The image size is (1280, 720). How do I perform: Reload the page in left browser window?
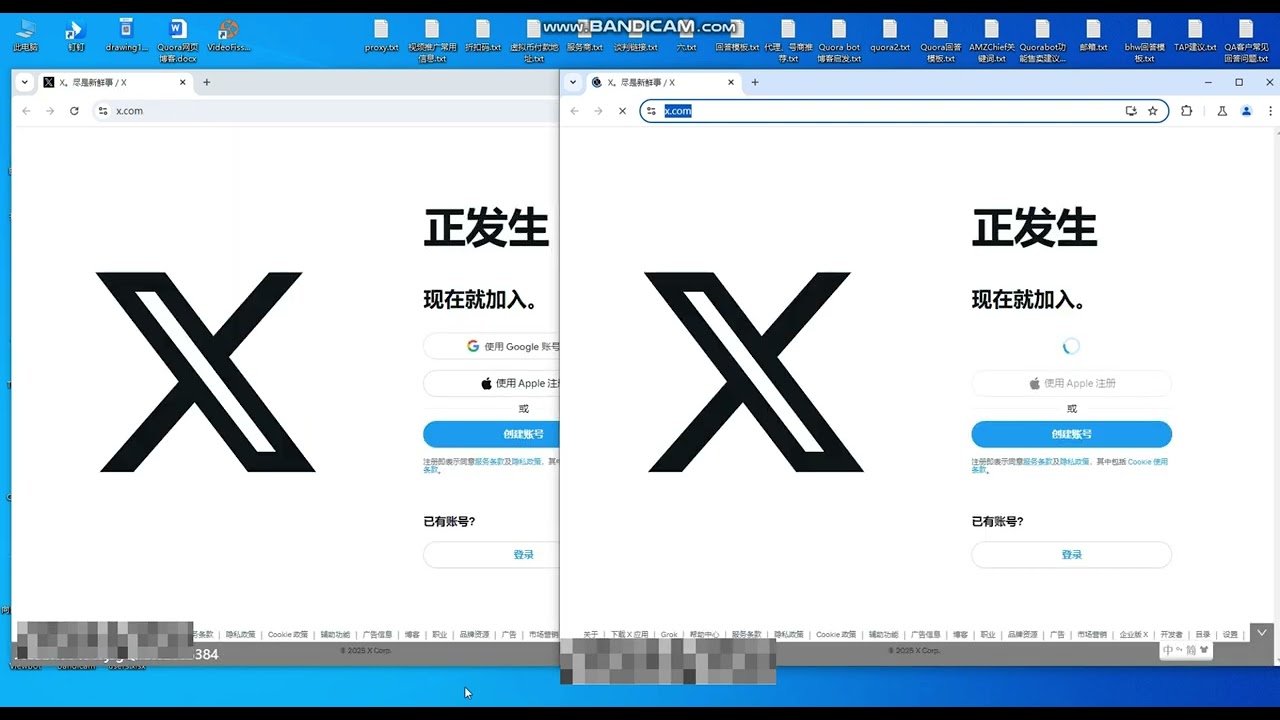[x=74, y=111]
